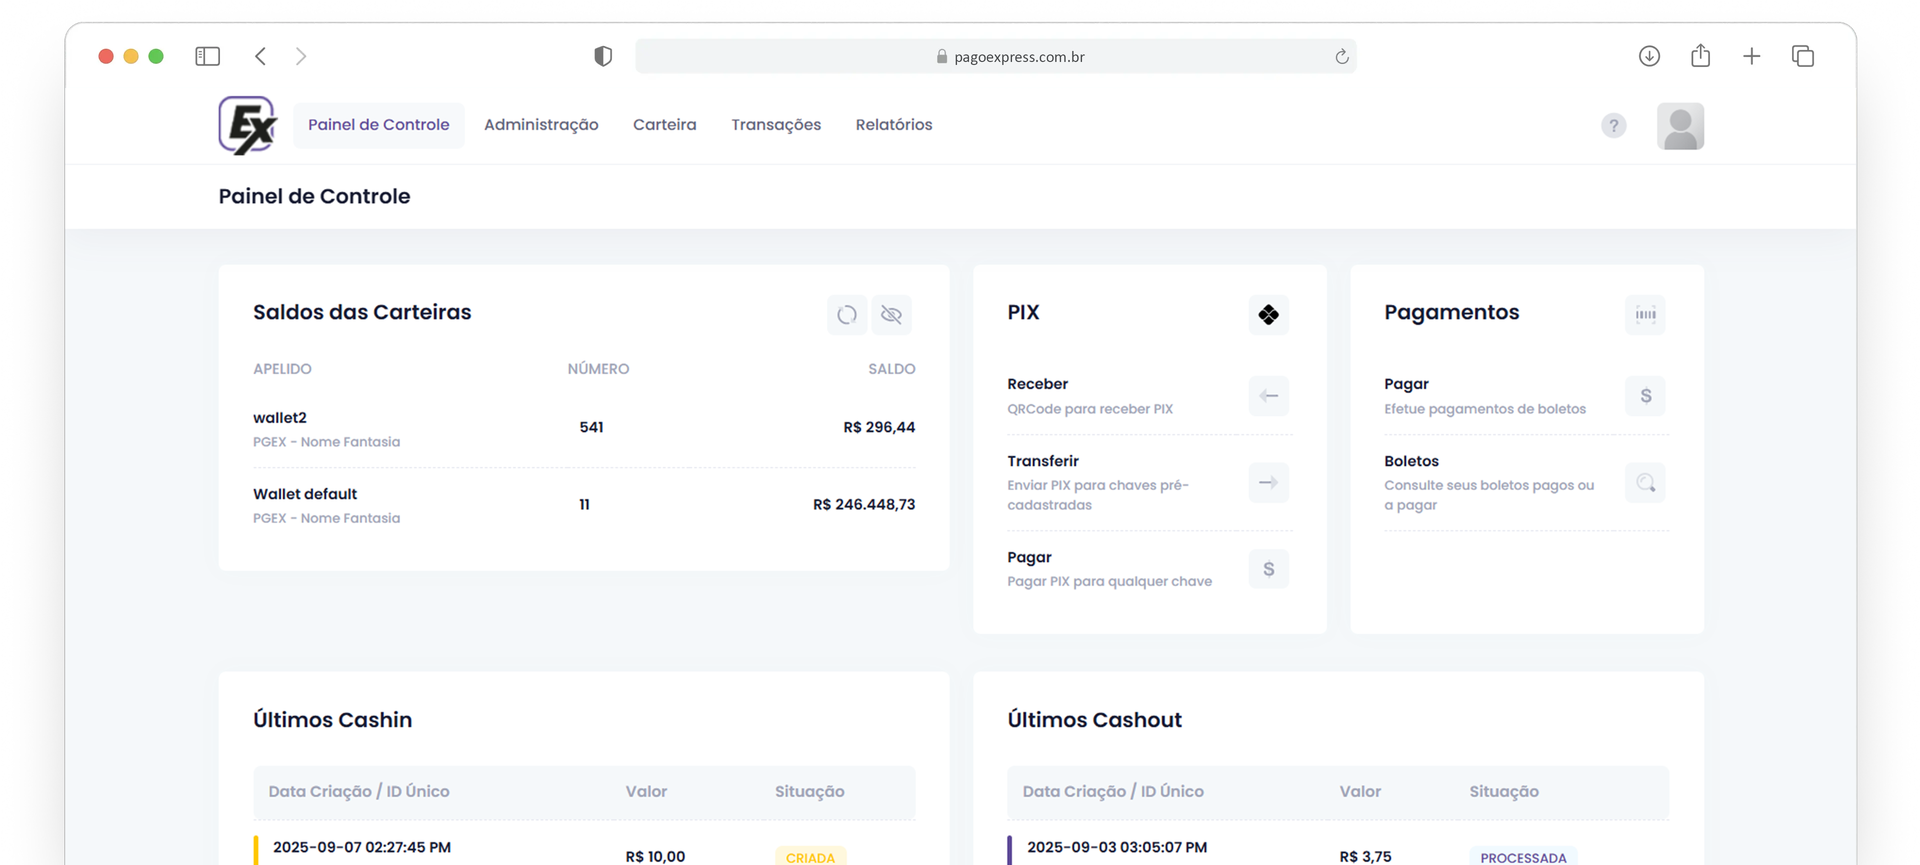Open Receber PIX via the left arrow icon
The image size is (1920, 865).
[1268, 396]
